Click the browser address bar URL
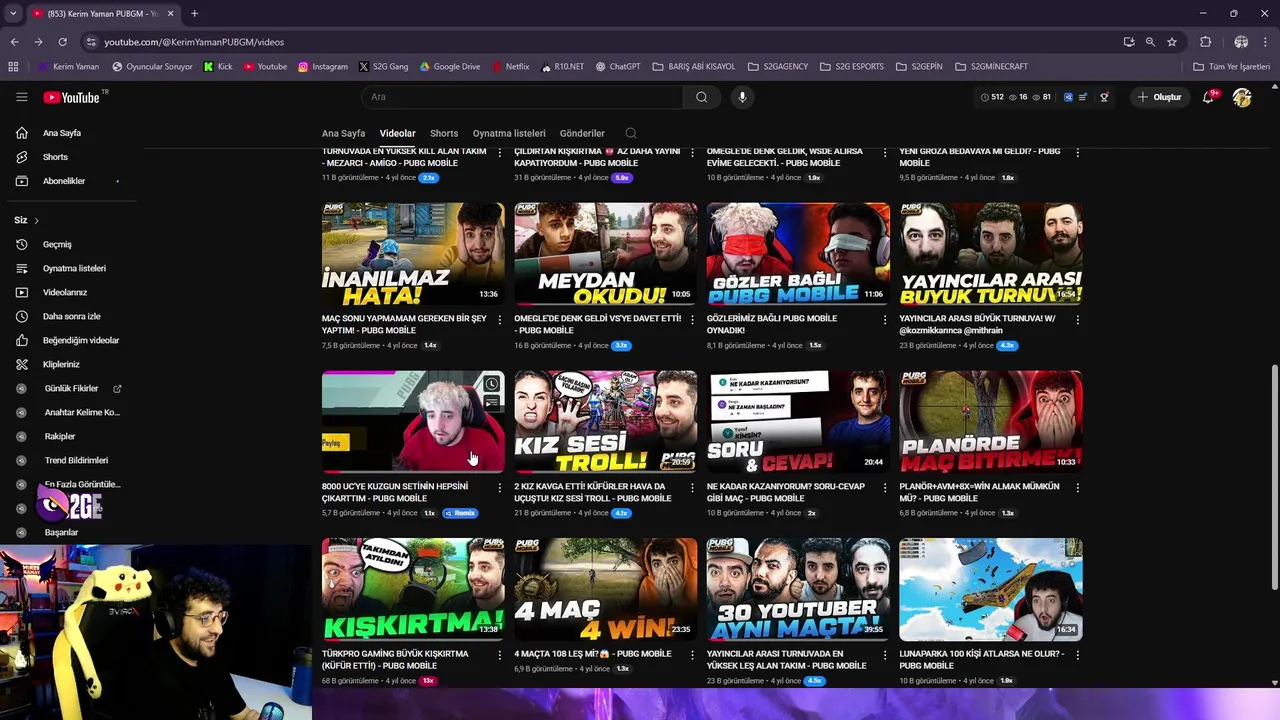The width and height of the screenshot is (1280, 720). pyautogui.click(x=194, y=42)
